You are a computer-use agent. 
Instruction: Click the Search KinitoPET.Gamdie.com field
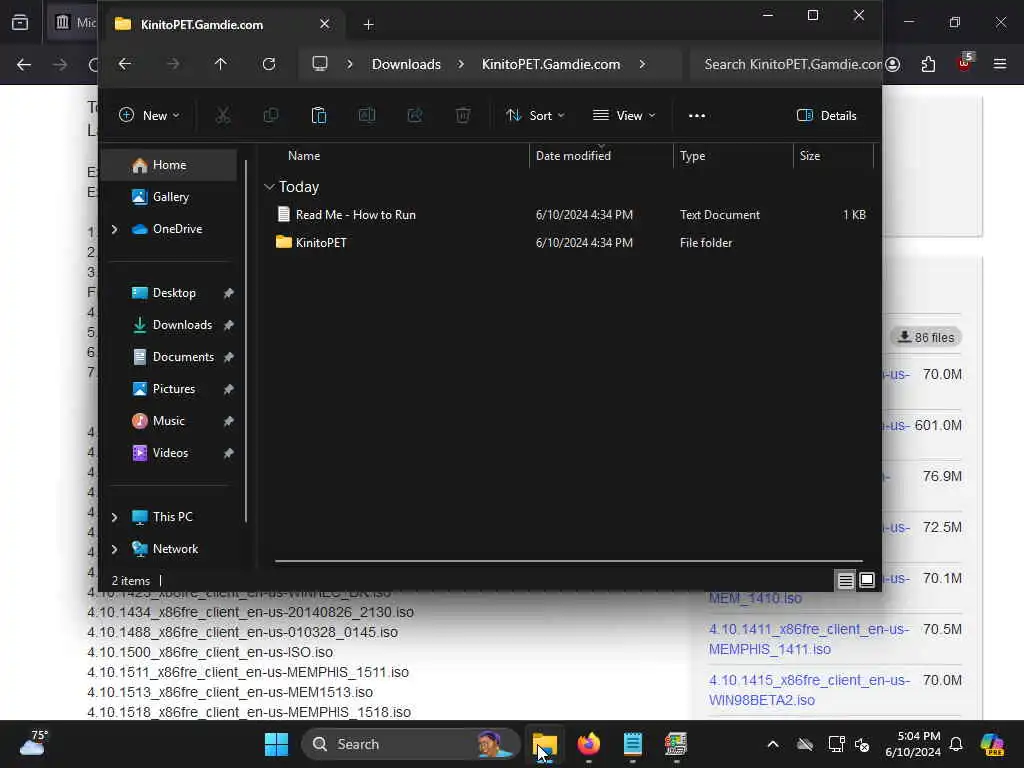[x=786, y=64]
